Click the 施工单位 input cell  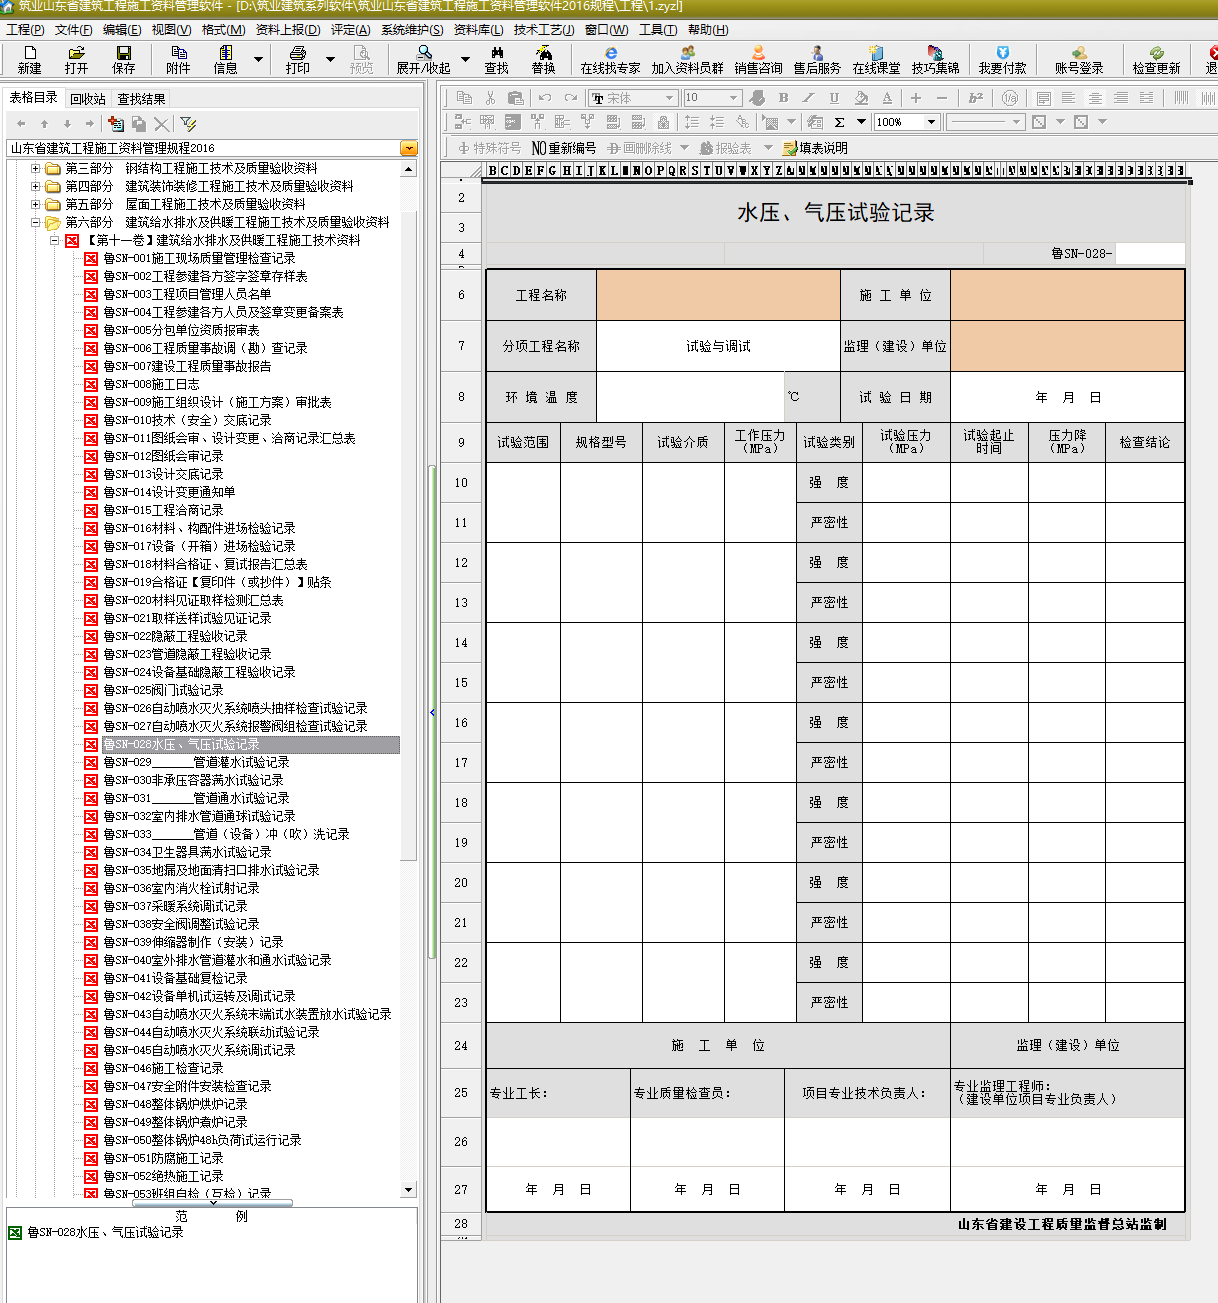pyautogui.click(x=1067, y=295)
